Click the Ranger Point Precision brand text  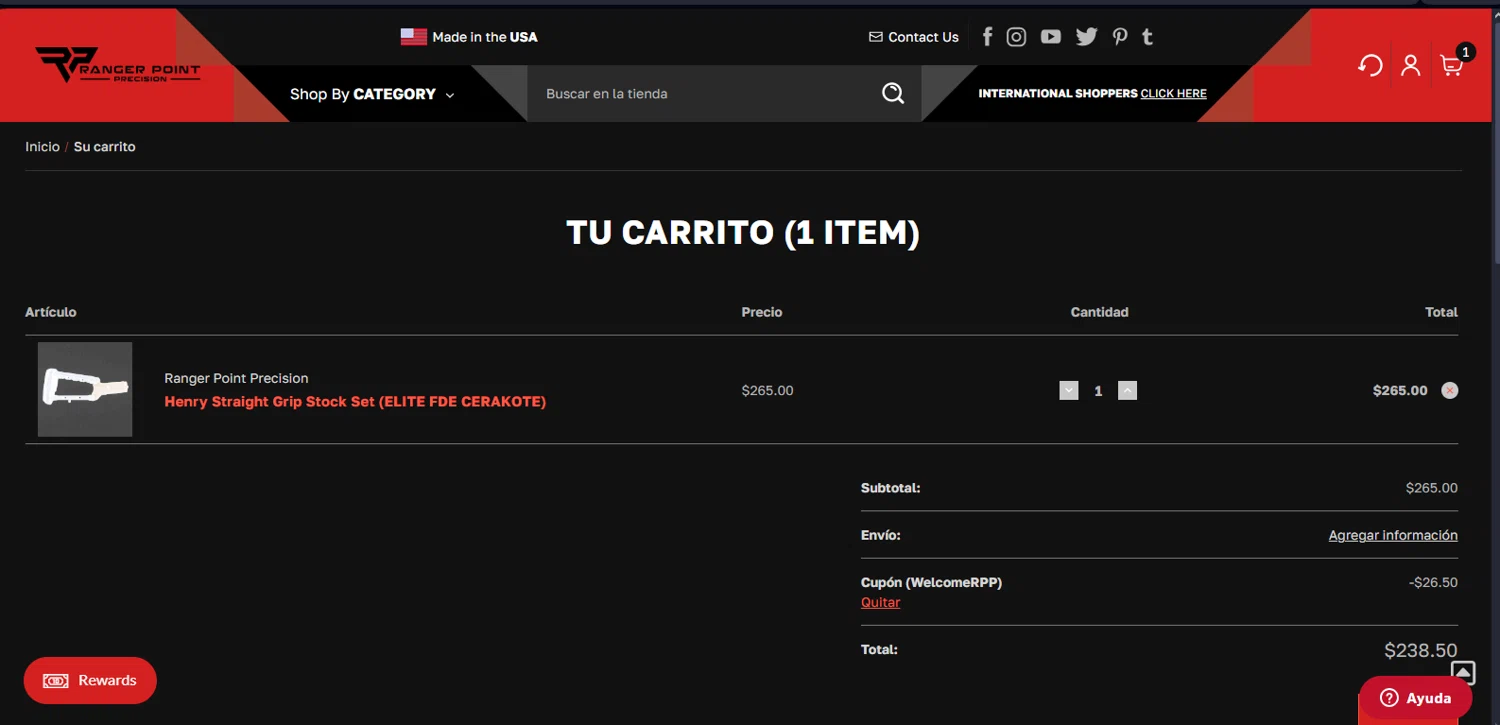[236, 378]
